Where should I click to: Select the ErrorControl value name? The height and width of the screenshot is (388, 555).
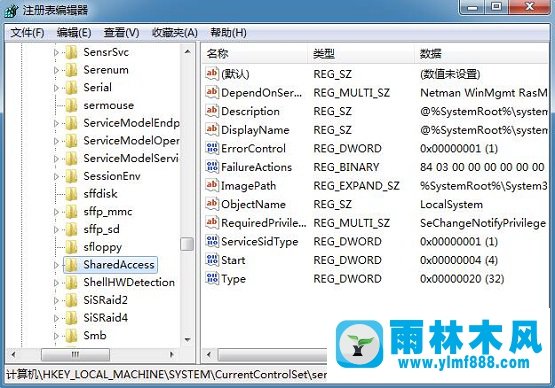point(253,148)
